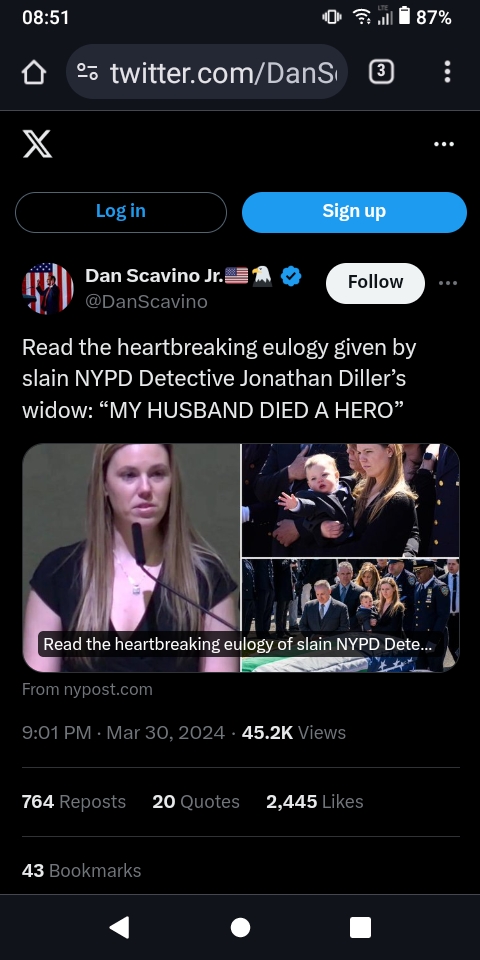Open Dan Scavino's profile picture
This screenshot has height=960, width=480.
(x=48, y=288)
